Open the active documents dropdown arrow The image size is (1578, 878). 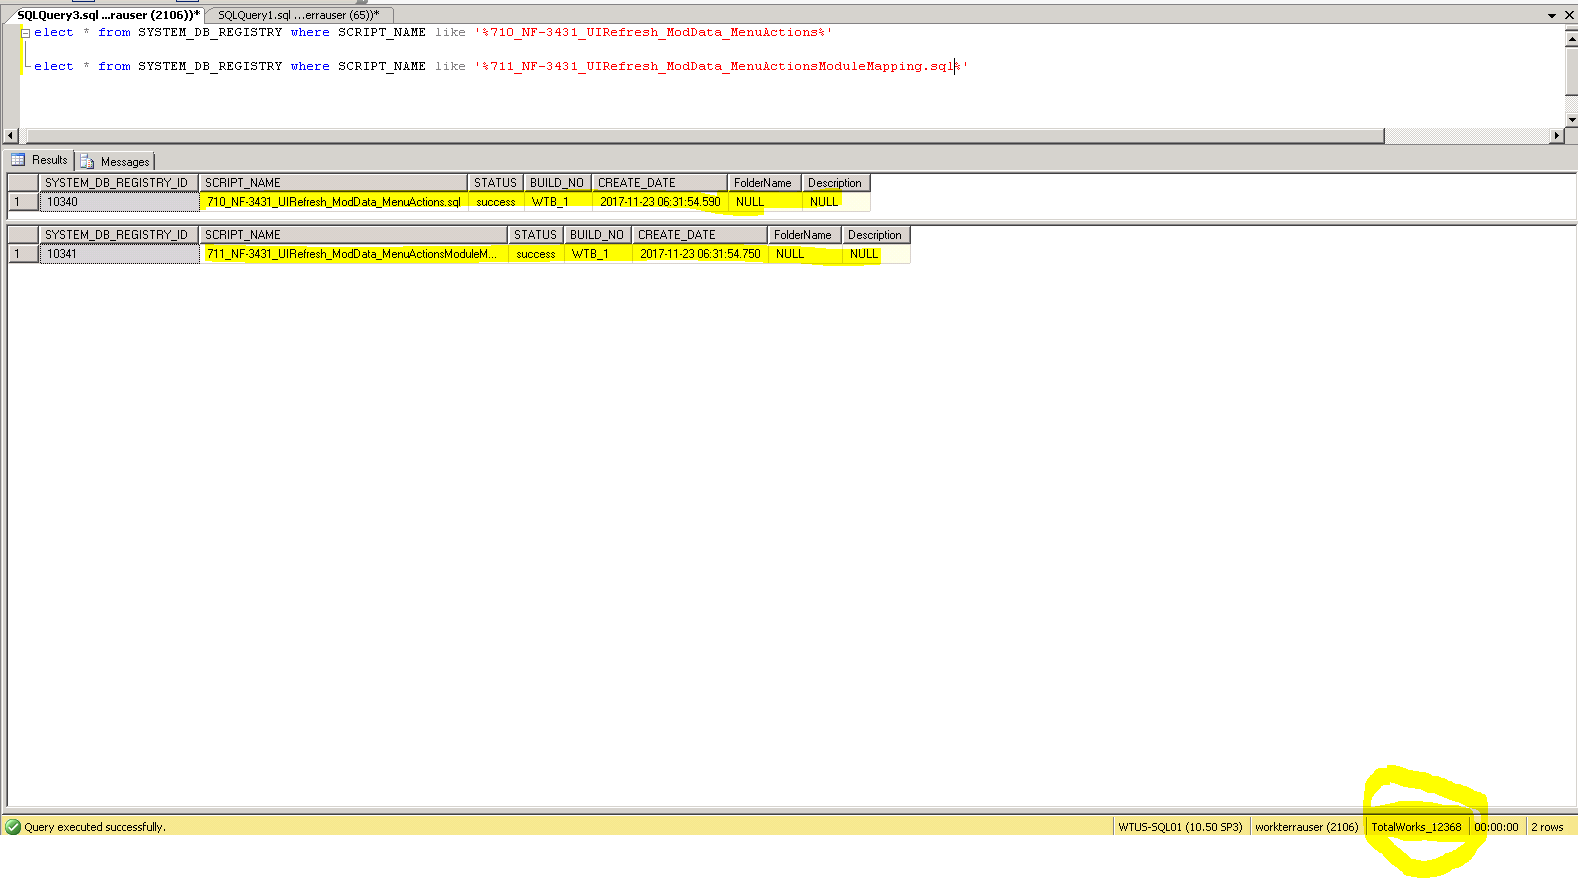point(1552,16)
